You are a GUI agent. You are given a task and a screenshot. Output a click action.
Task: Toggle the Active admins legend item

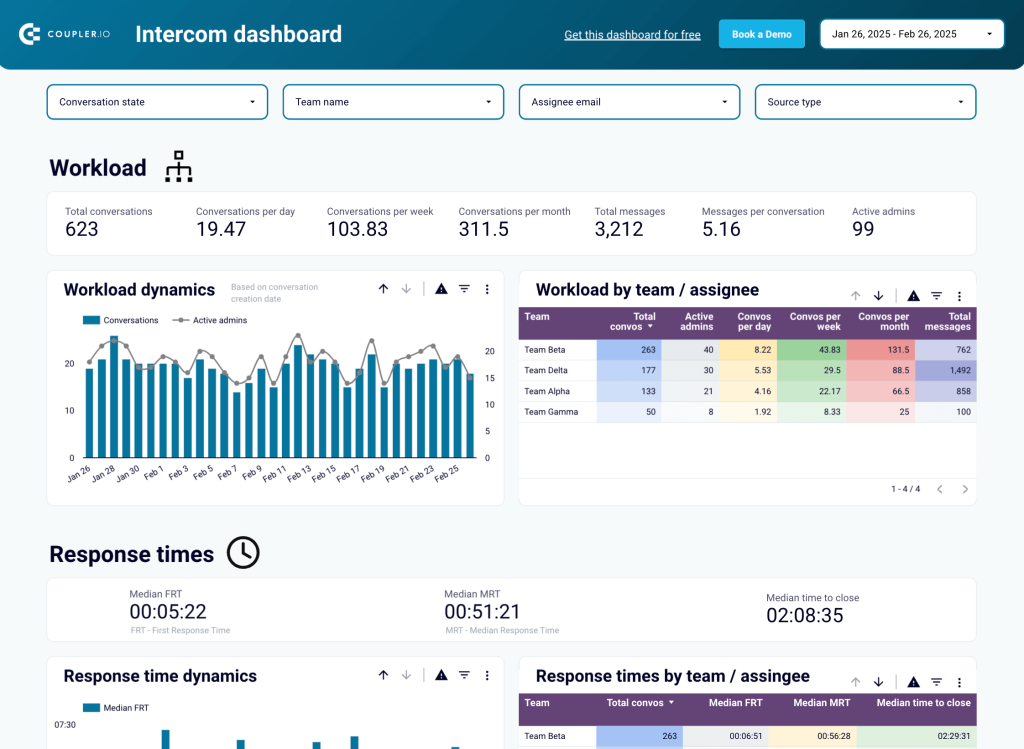210,320
